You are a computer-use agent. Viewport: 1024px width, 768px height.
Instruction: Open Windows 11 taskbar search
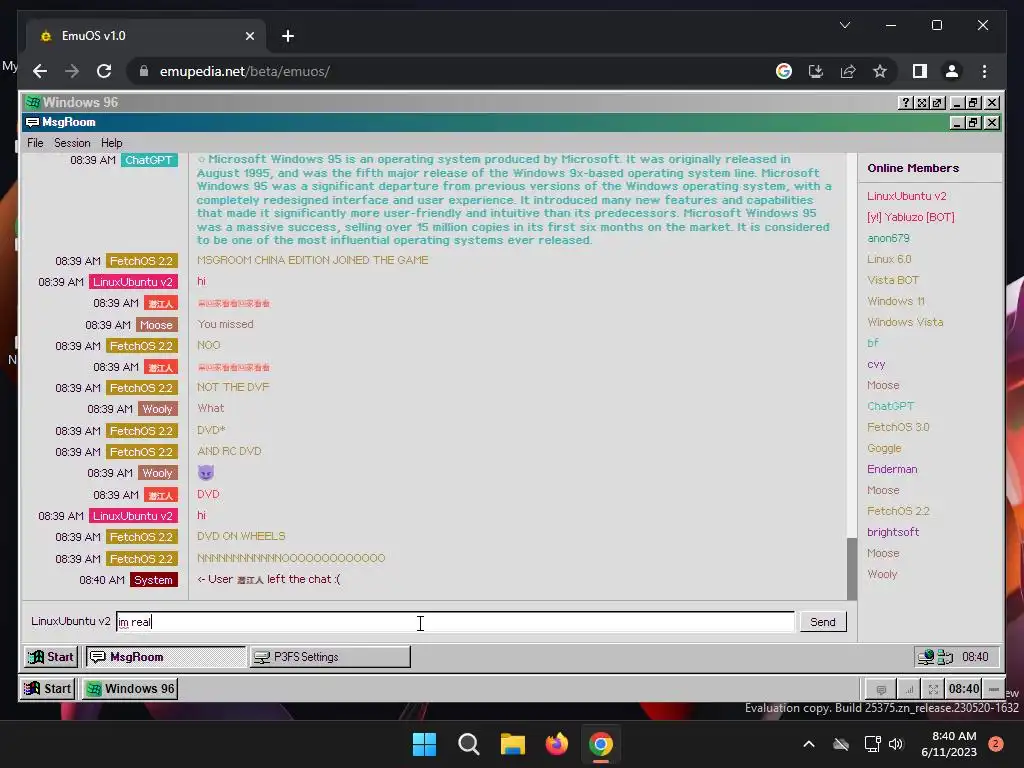click(468, 744)
